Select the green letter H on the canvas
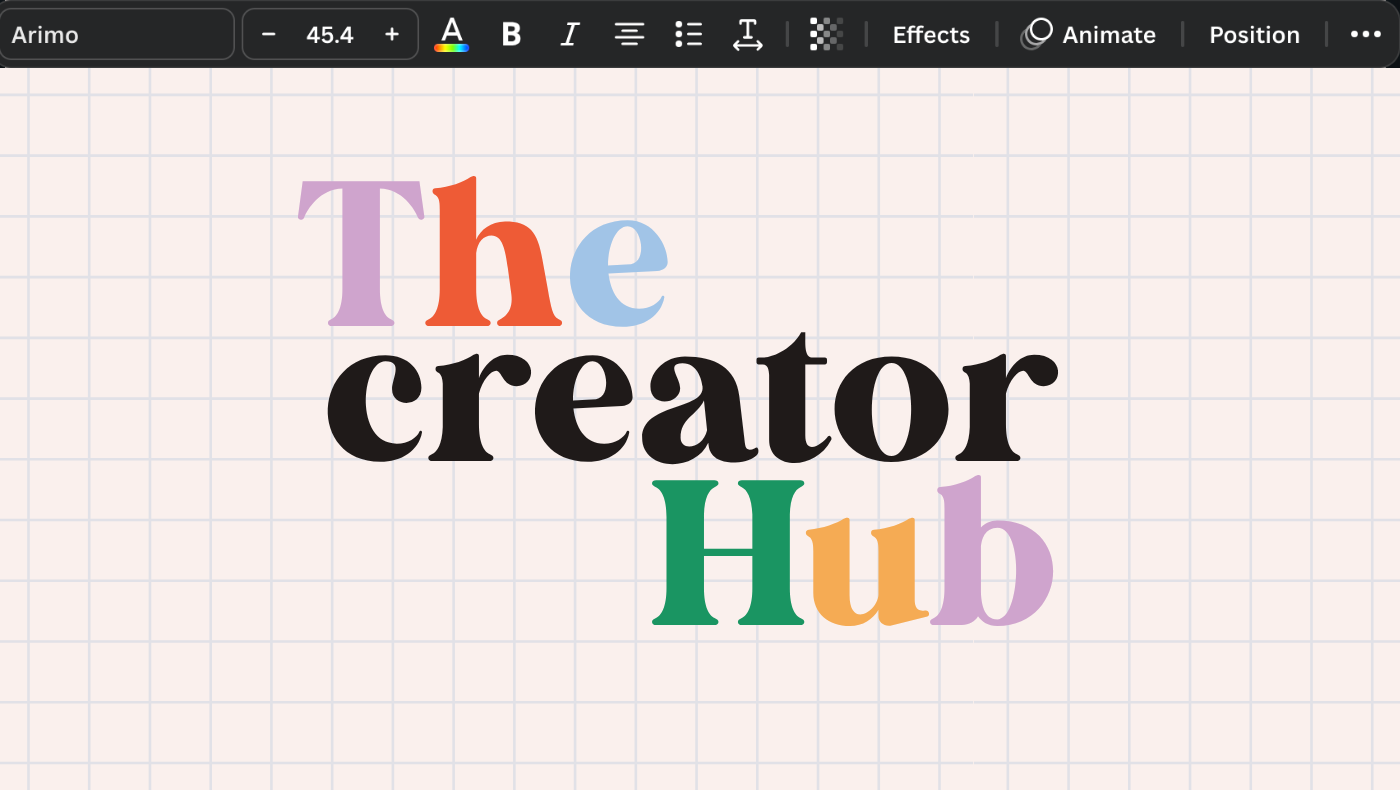 (728, 552)
